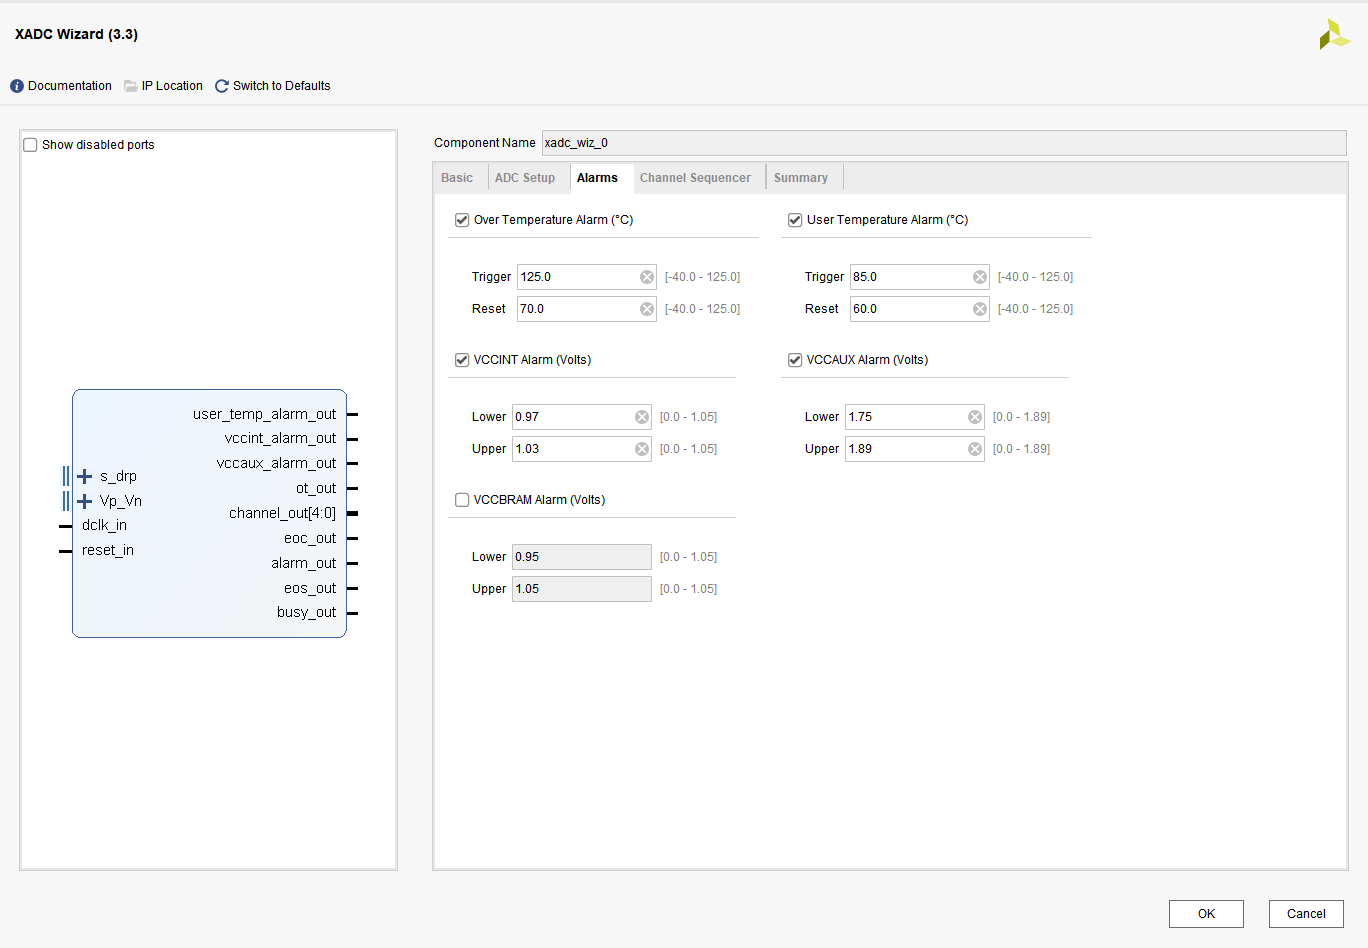
Task: Open the Documentation info icon
Action: [x=17, y=86]
